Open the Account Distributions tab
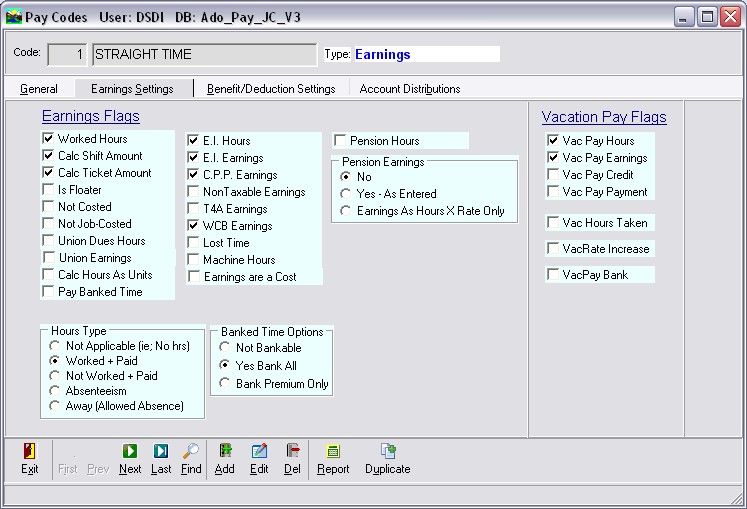The image size is (747, 509). coord(410,89)
